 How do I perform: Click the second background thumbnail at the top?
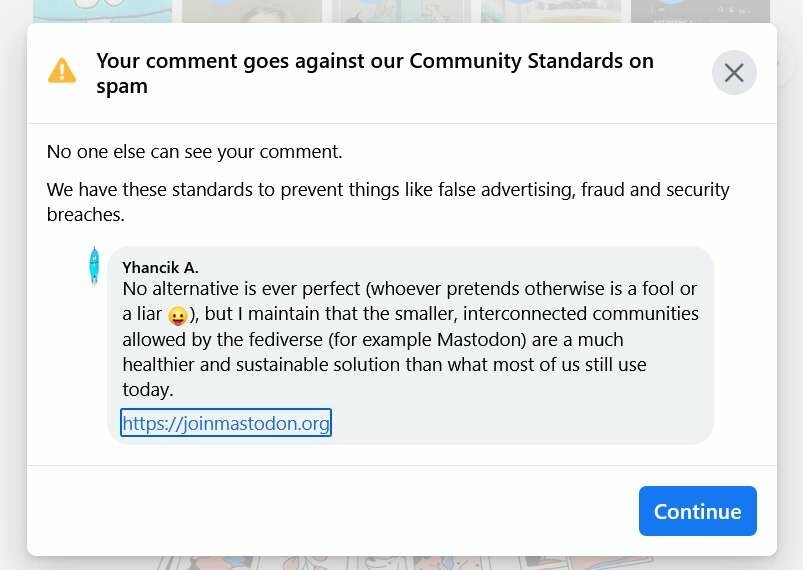pyautogui.click(x=252, y=11)
